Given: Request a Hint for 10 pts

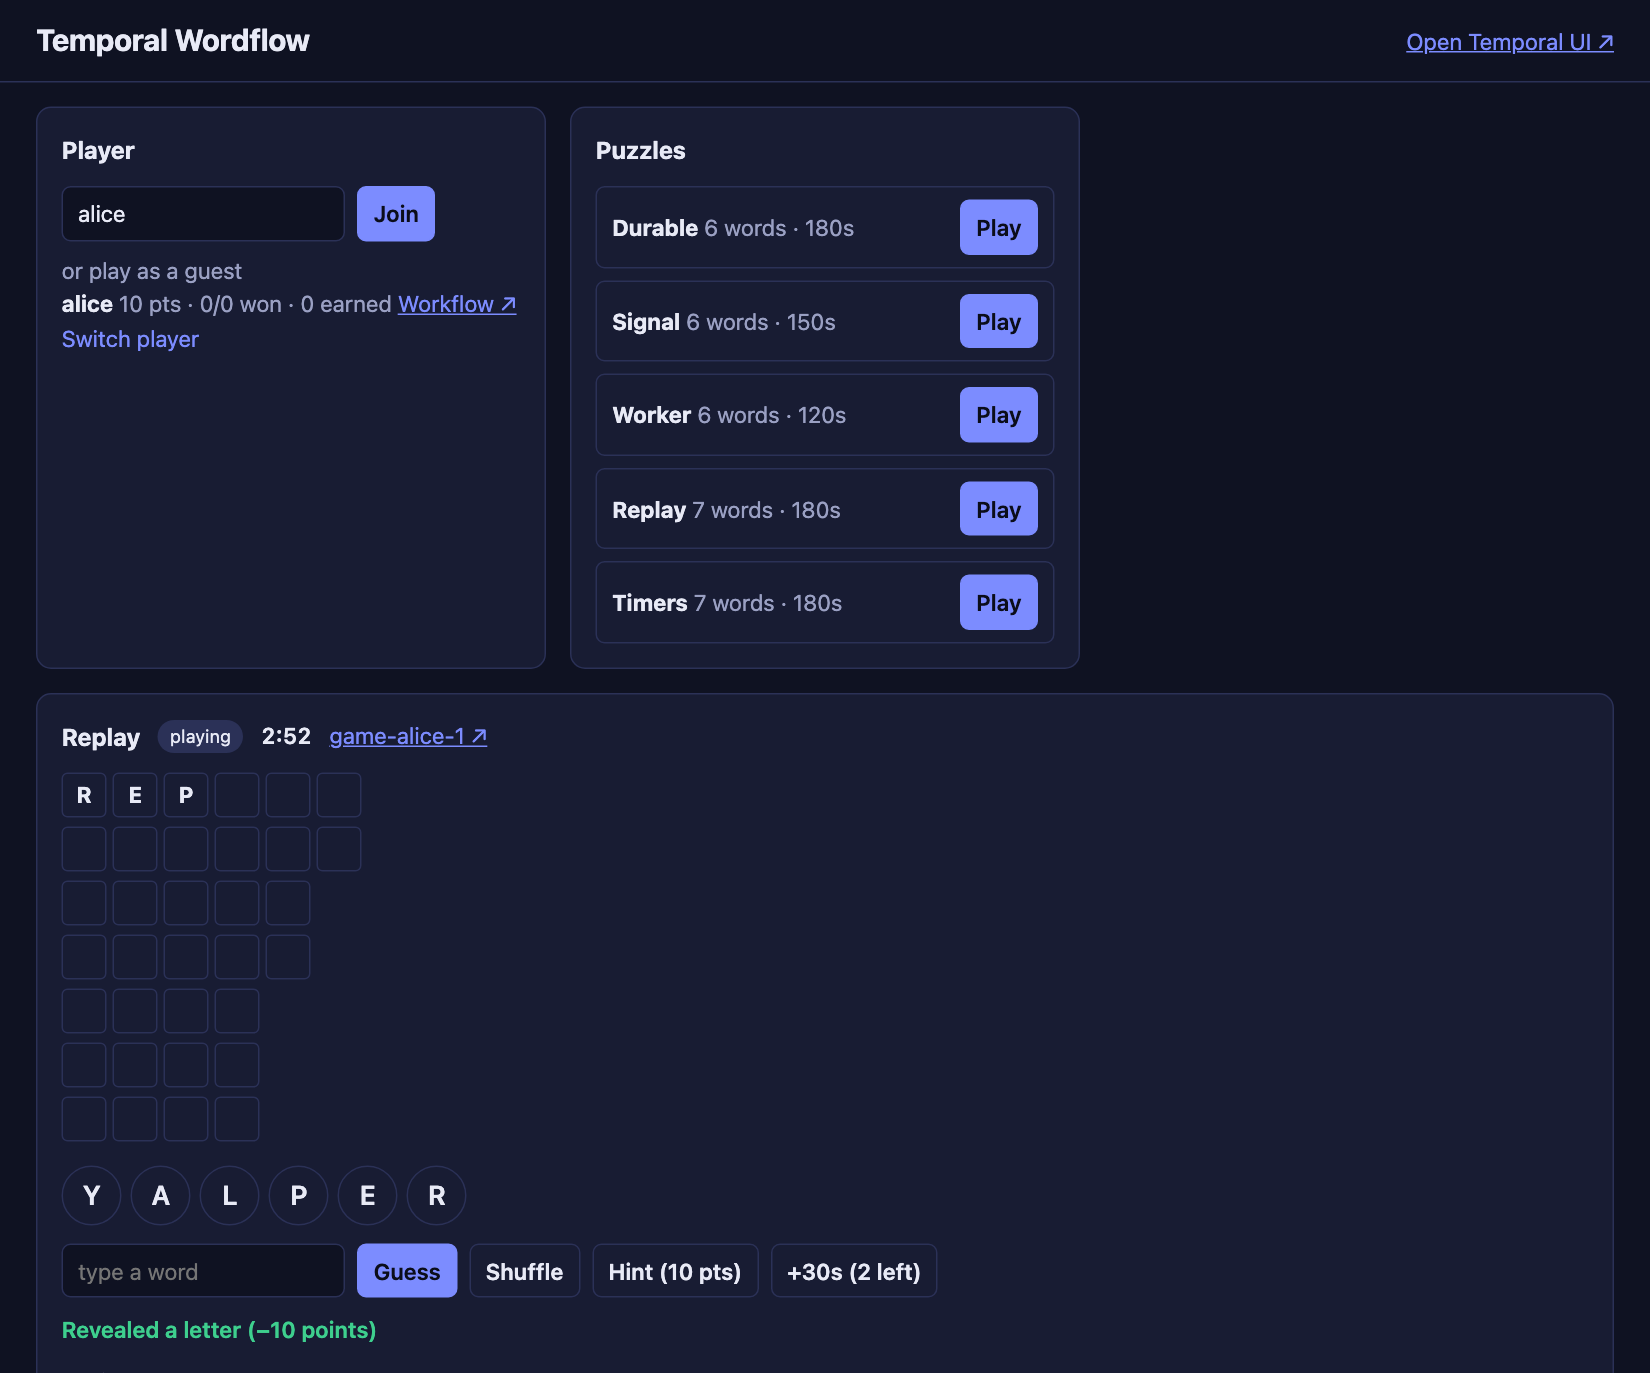Looking at the screenshot, I should coord(675,1271).
